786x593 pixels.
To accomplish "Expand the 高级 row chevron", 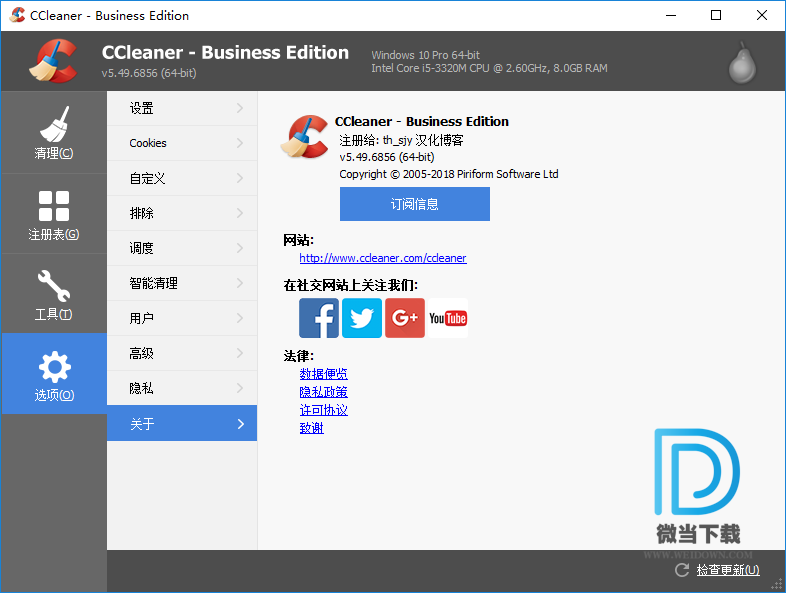I will coord(240,353).
